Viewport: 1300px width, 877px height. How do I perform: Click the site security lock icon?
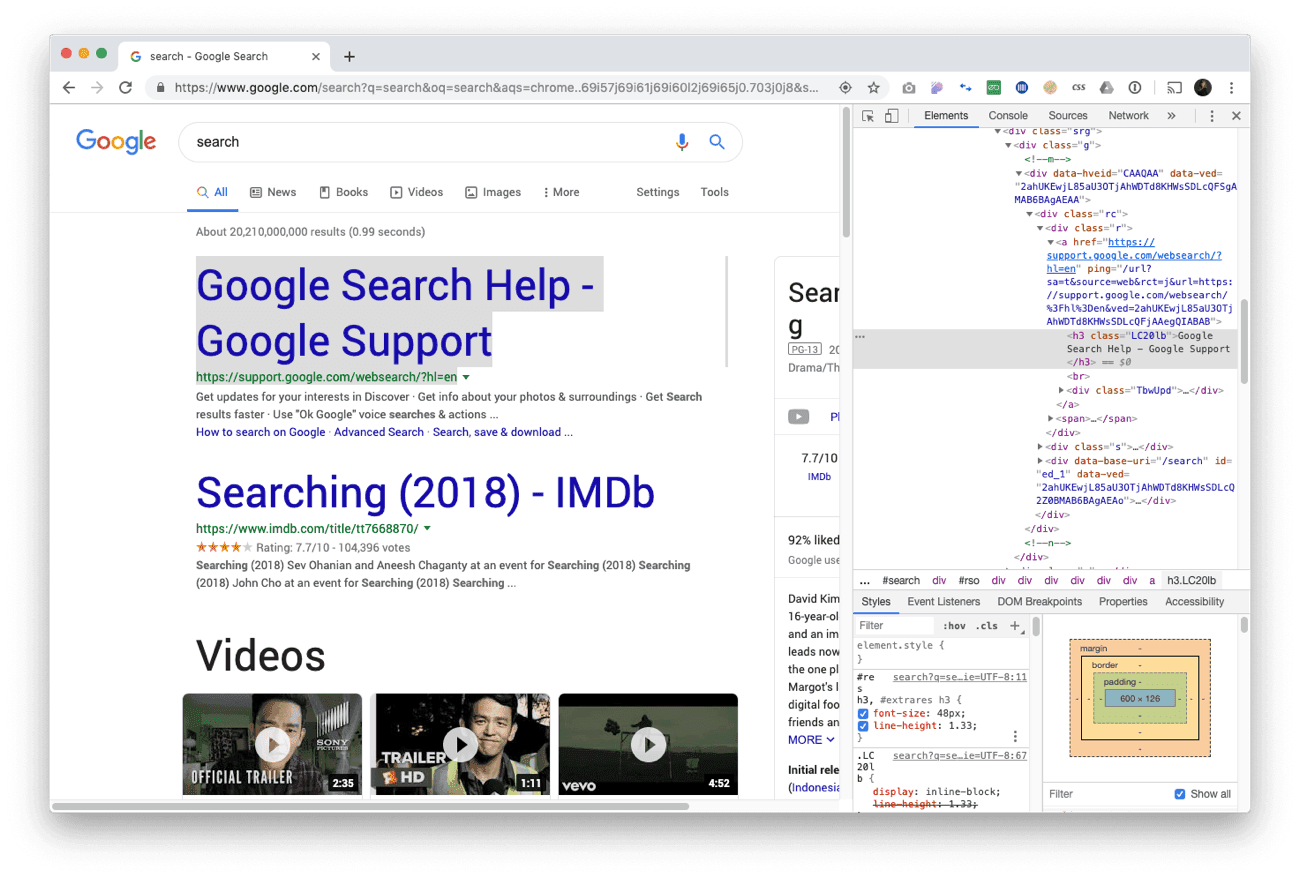pyautogui.click(x=160, y=88)
